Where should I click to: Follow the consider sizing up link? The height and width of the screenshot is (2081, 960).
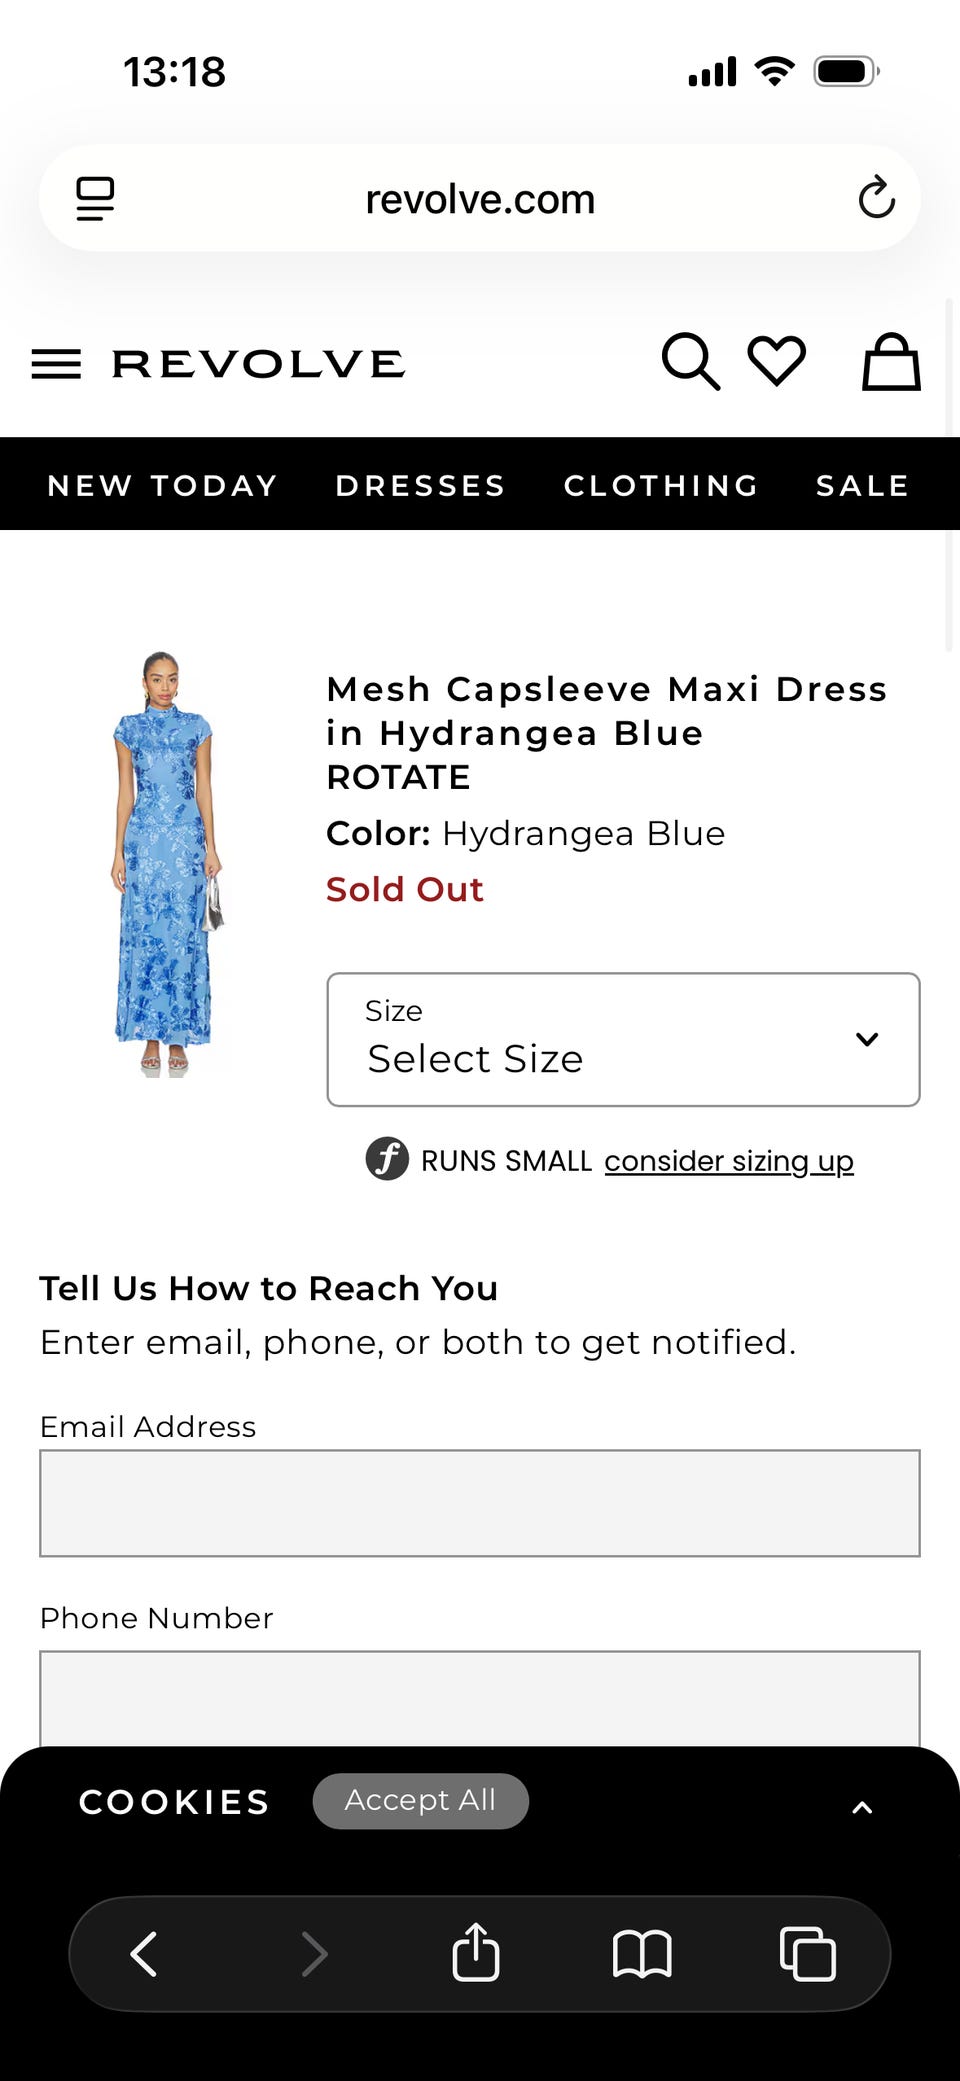[729, 1161]
